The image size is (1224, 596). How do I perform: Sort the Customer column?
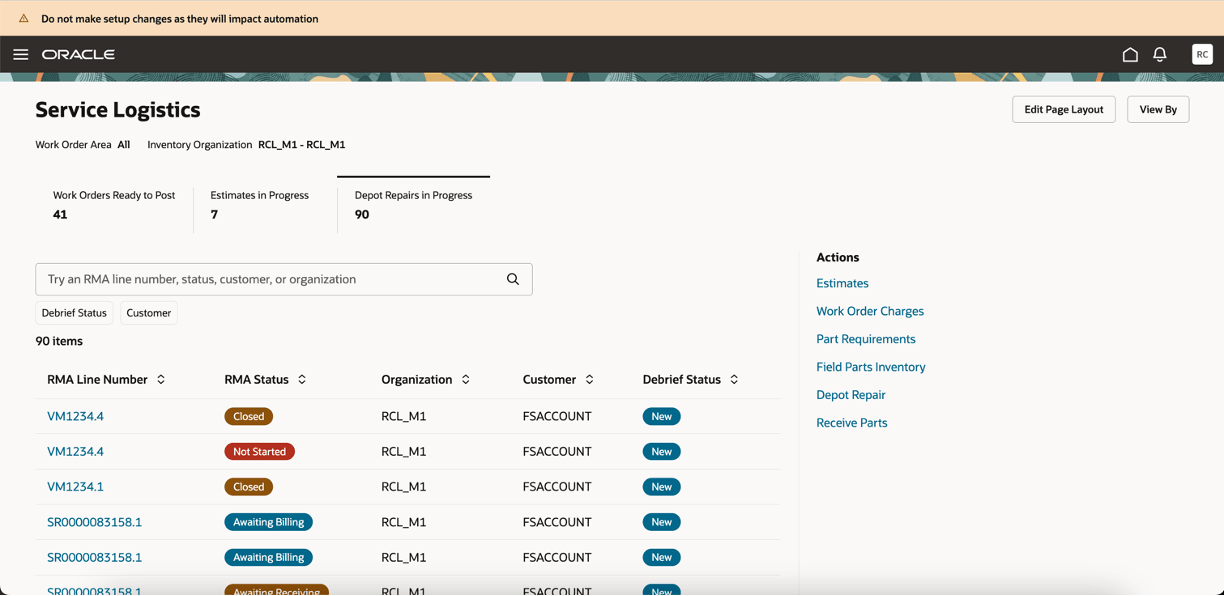tap(590, 380)
